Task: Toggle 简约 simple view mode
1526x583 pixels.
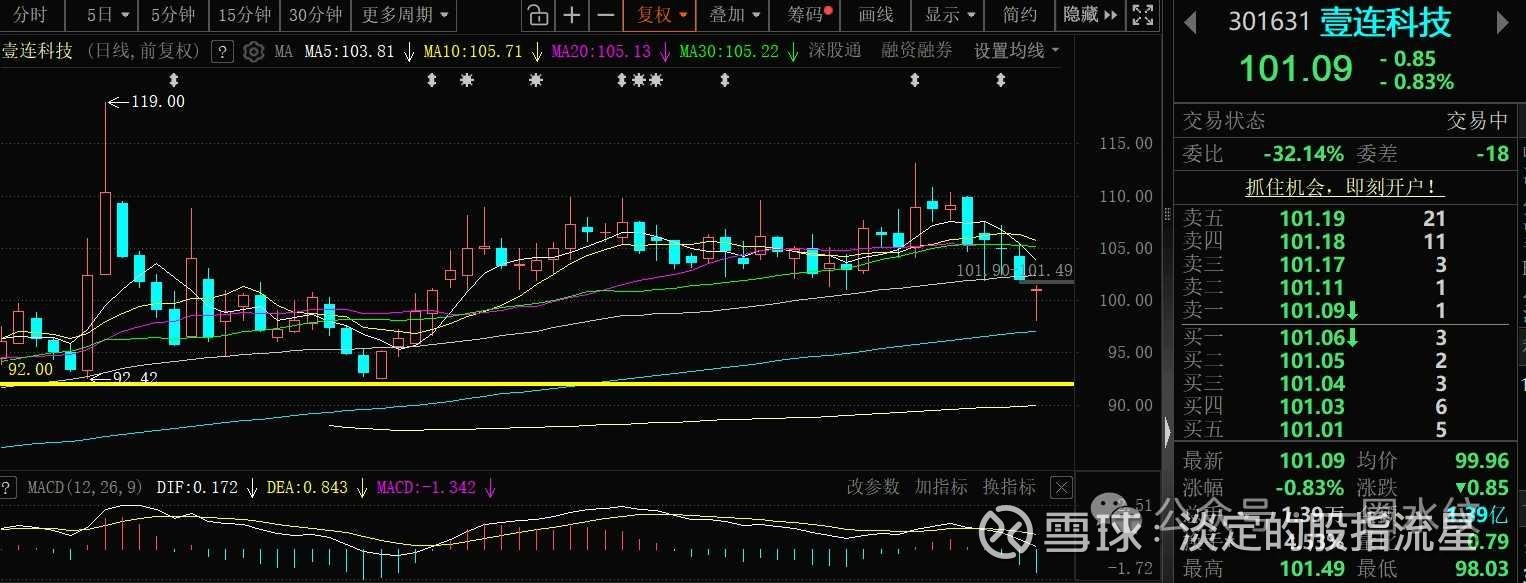Action: pyautogui.click(x=1019, y=15)
